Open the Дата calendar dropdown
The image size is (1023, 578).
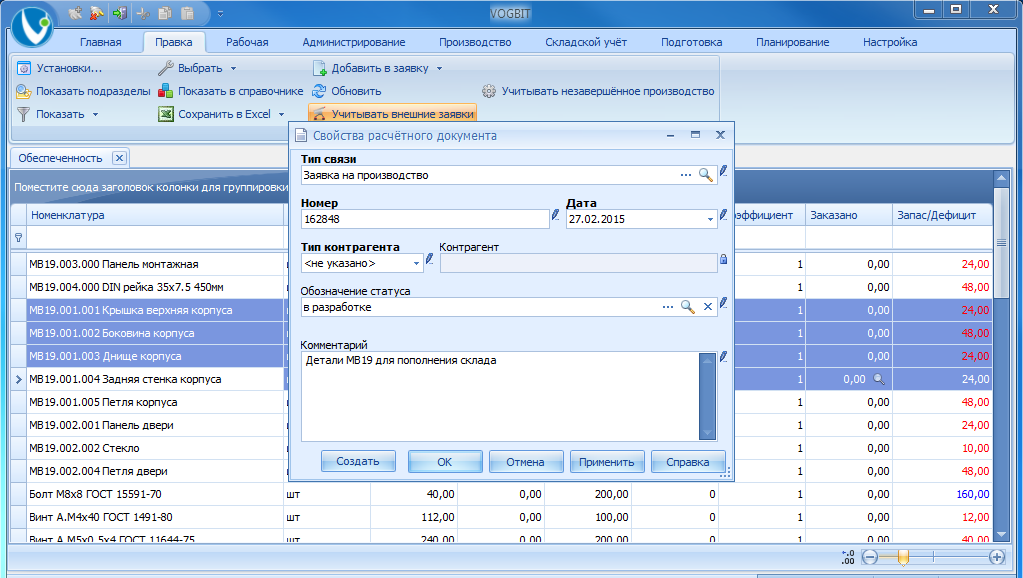(710, 219)
